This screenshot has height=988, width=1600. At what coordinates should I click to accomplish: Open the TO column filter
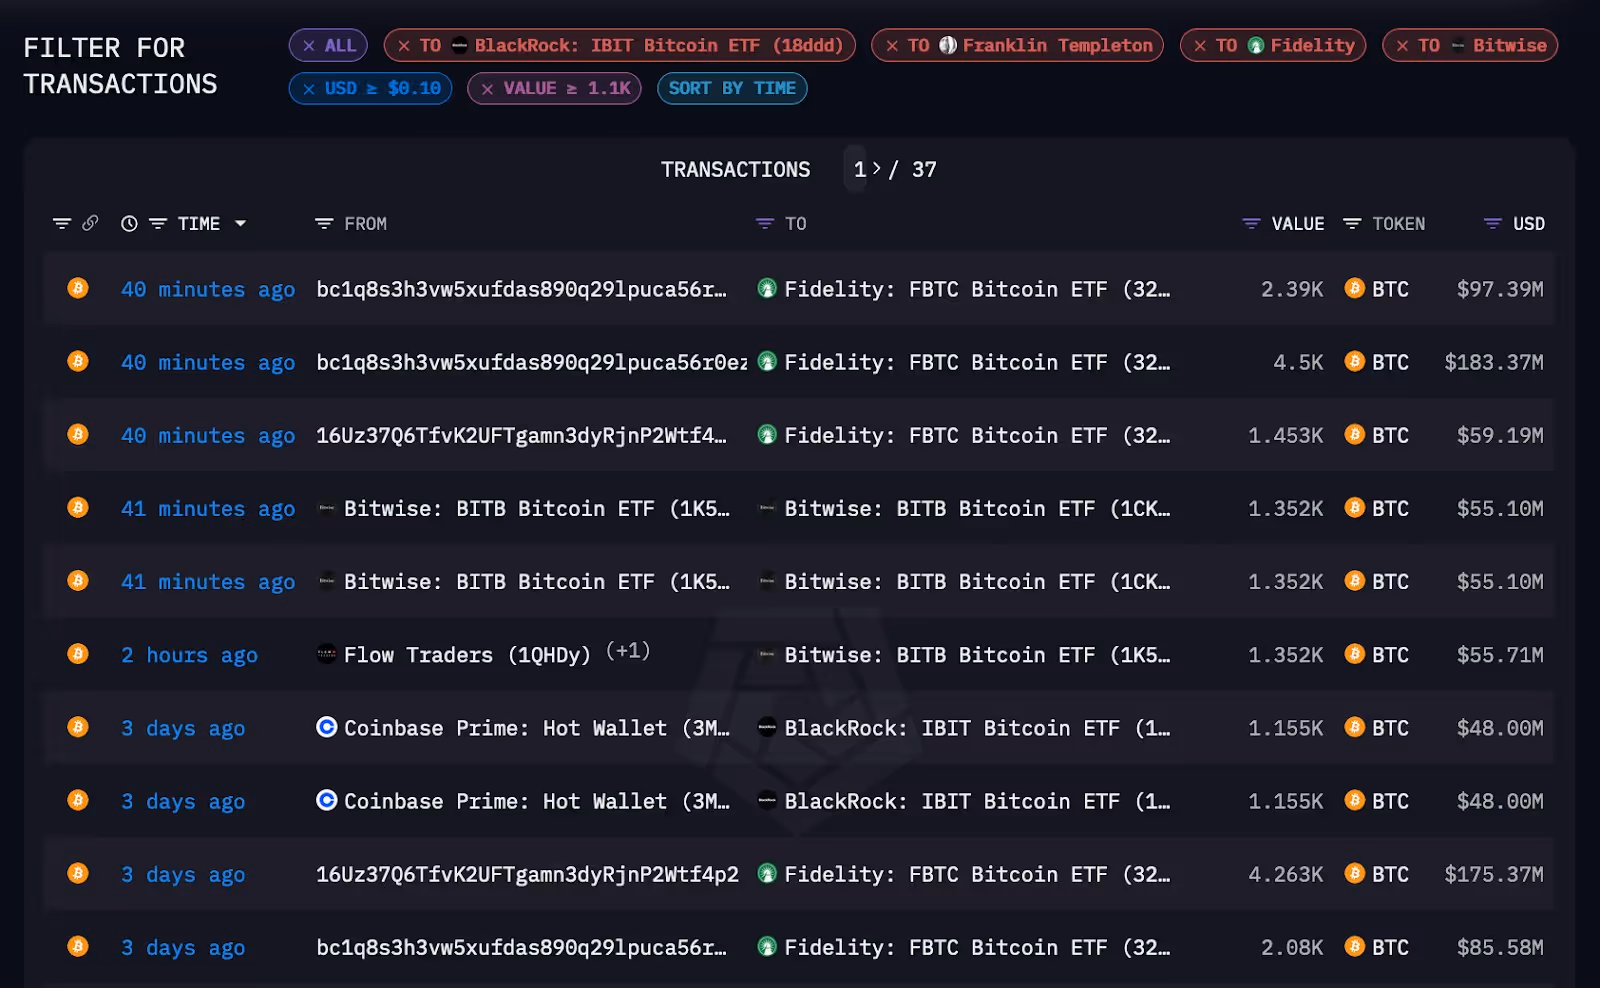tap(765, 224)
